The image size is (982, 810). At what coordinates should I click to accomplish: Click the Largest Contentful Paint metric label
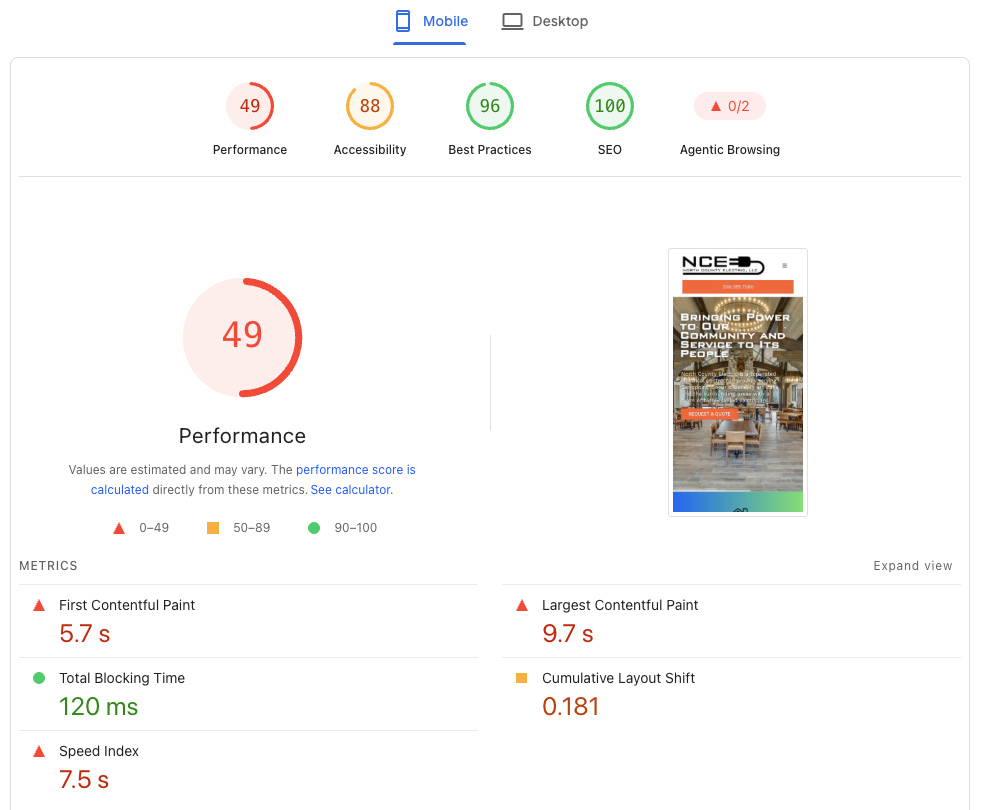click(x=620, y=605)
